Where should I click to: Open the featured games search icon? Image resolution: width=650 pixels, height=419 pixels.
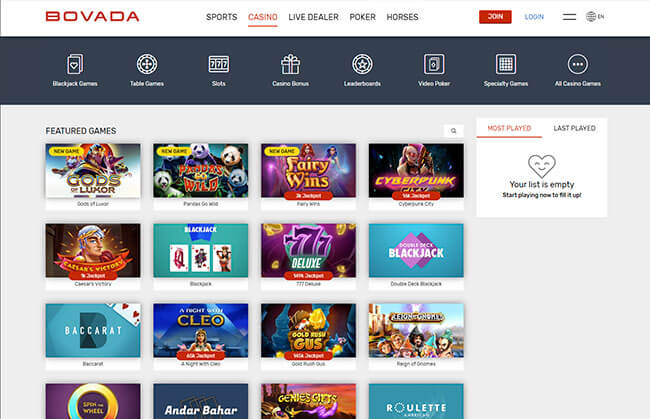click(454, 131)
